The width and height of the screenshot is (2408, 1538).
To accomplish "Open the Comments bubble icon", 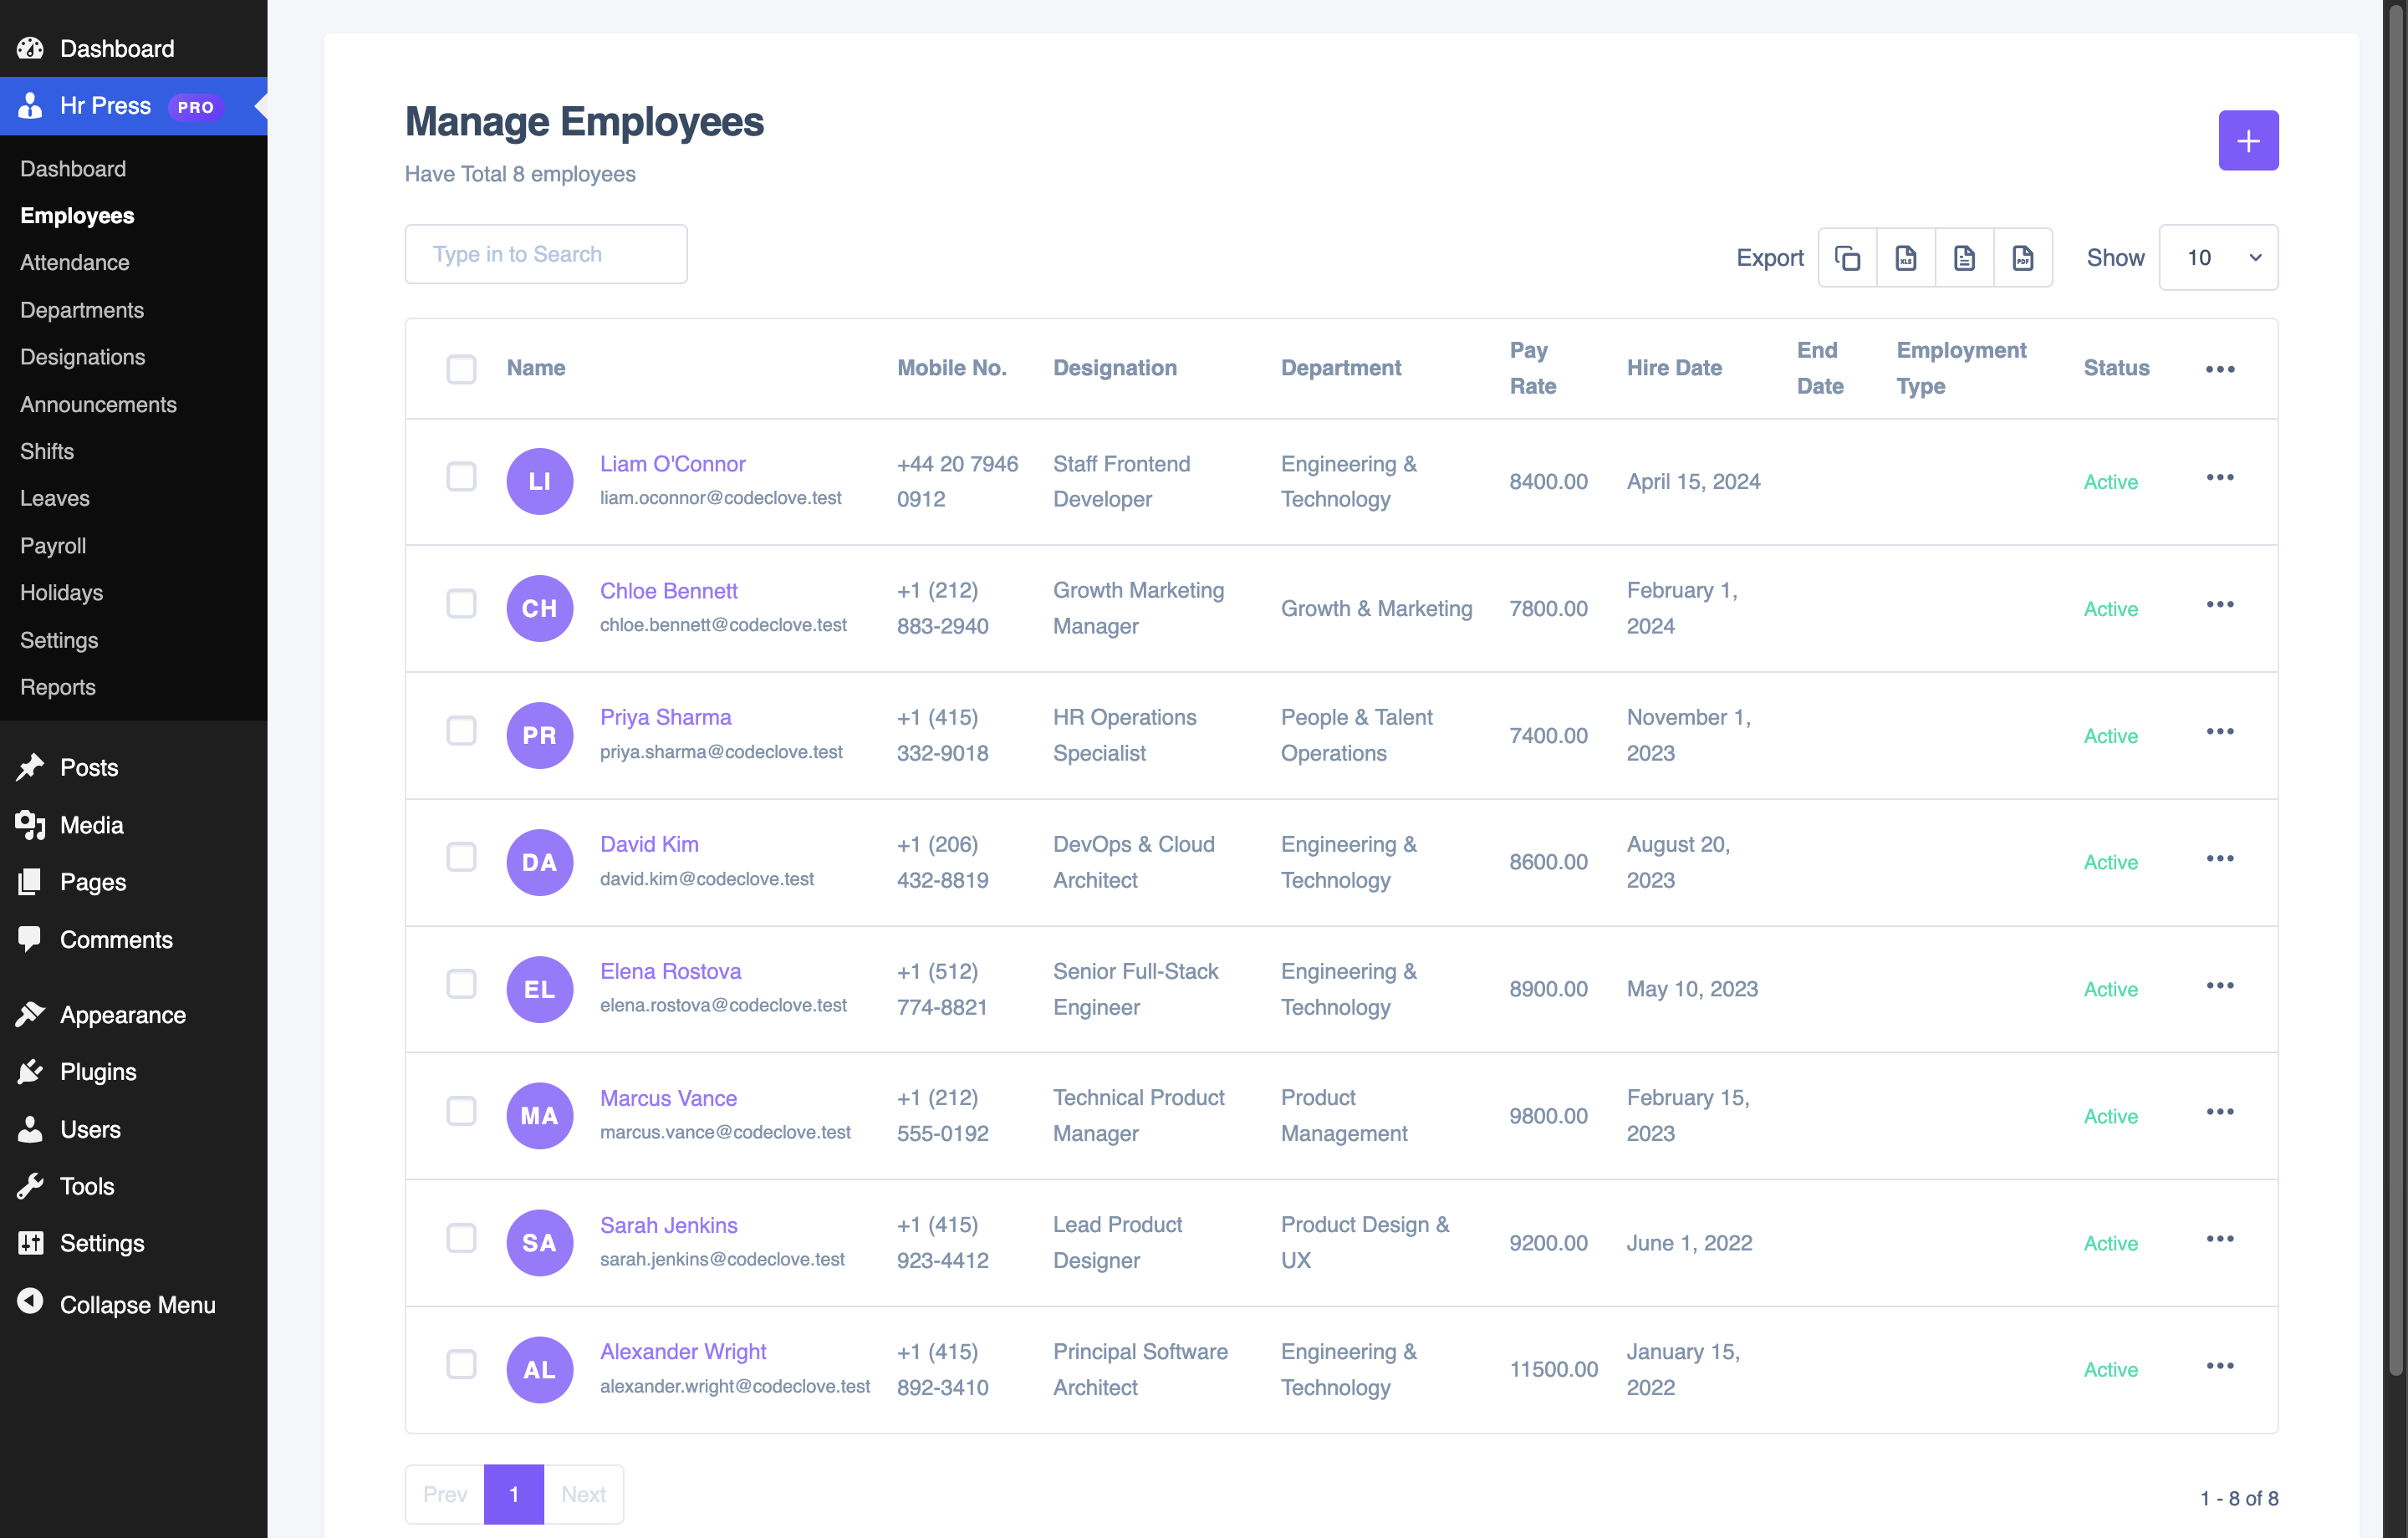I will click(30, 939).
